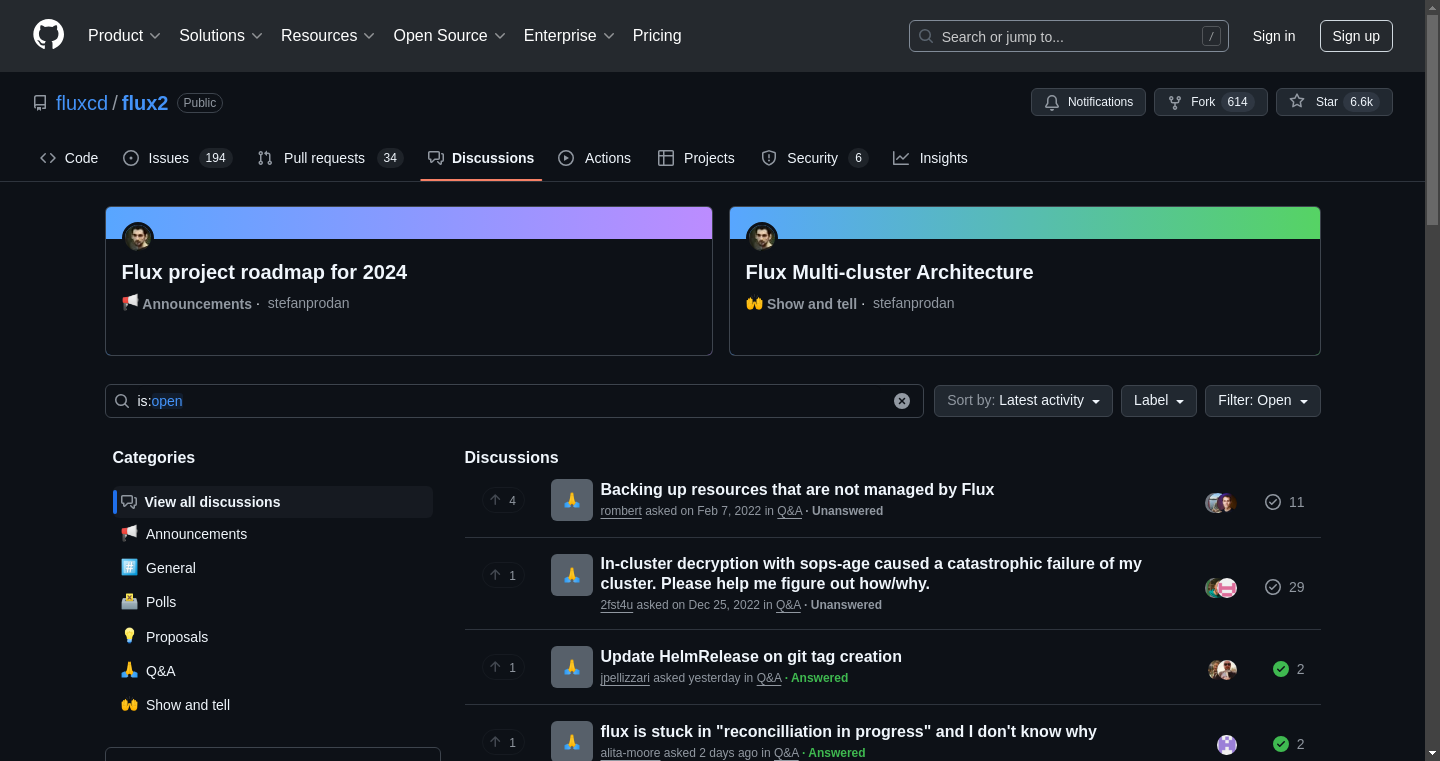Star the flux2 repository
This screenshot has height=761, width=1440.
coord(1334,102)
